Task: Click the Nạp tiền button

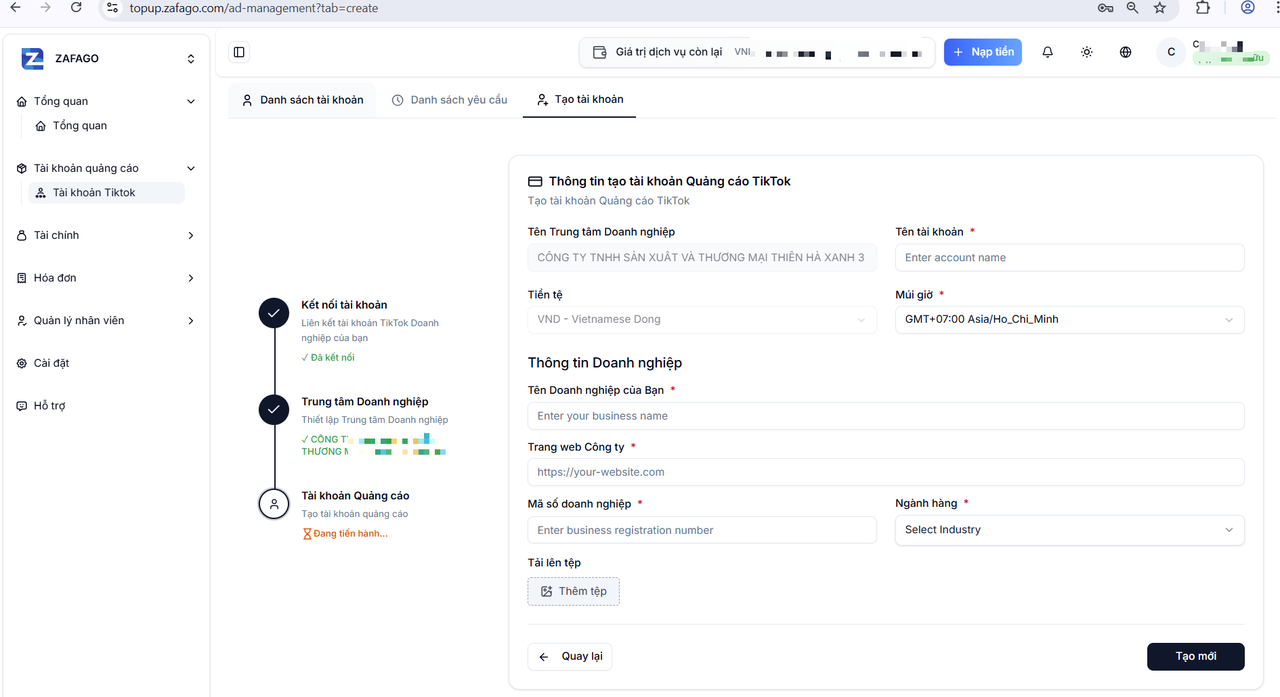Action: click(983, 52)
